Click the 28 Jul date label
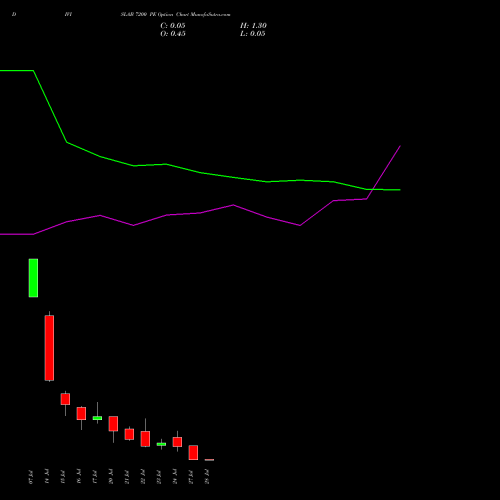Viewport: 500px width, 500px height. (x=207, y=477)
